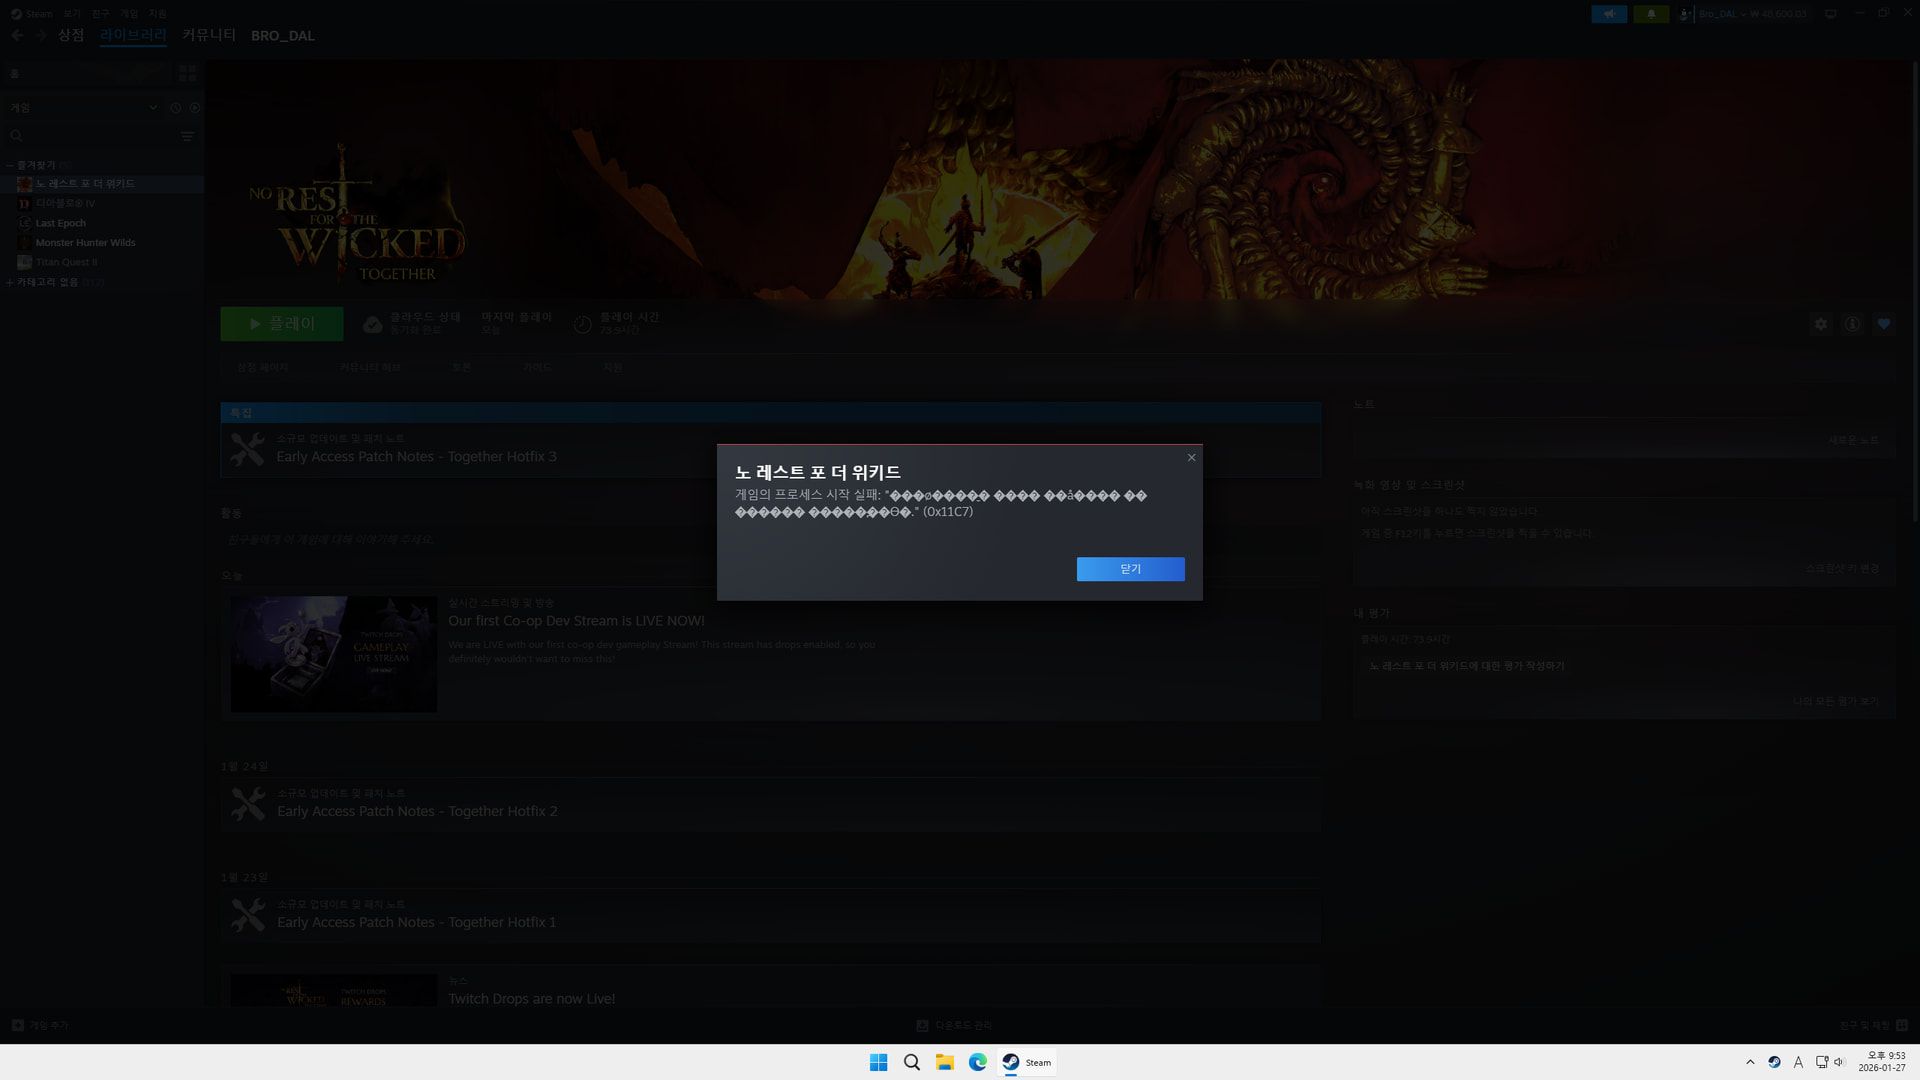Collapse the 즐겨찾기 category
This screenshot has width=1920, height=1080.
9,165
